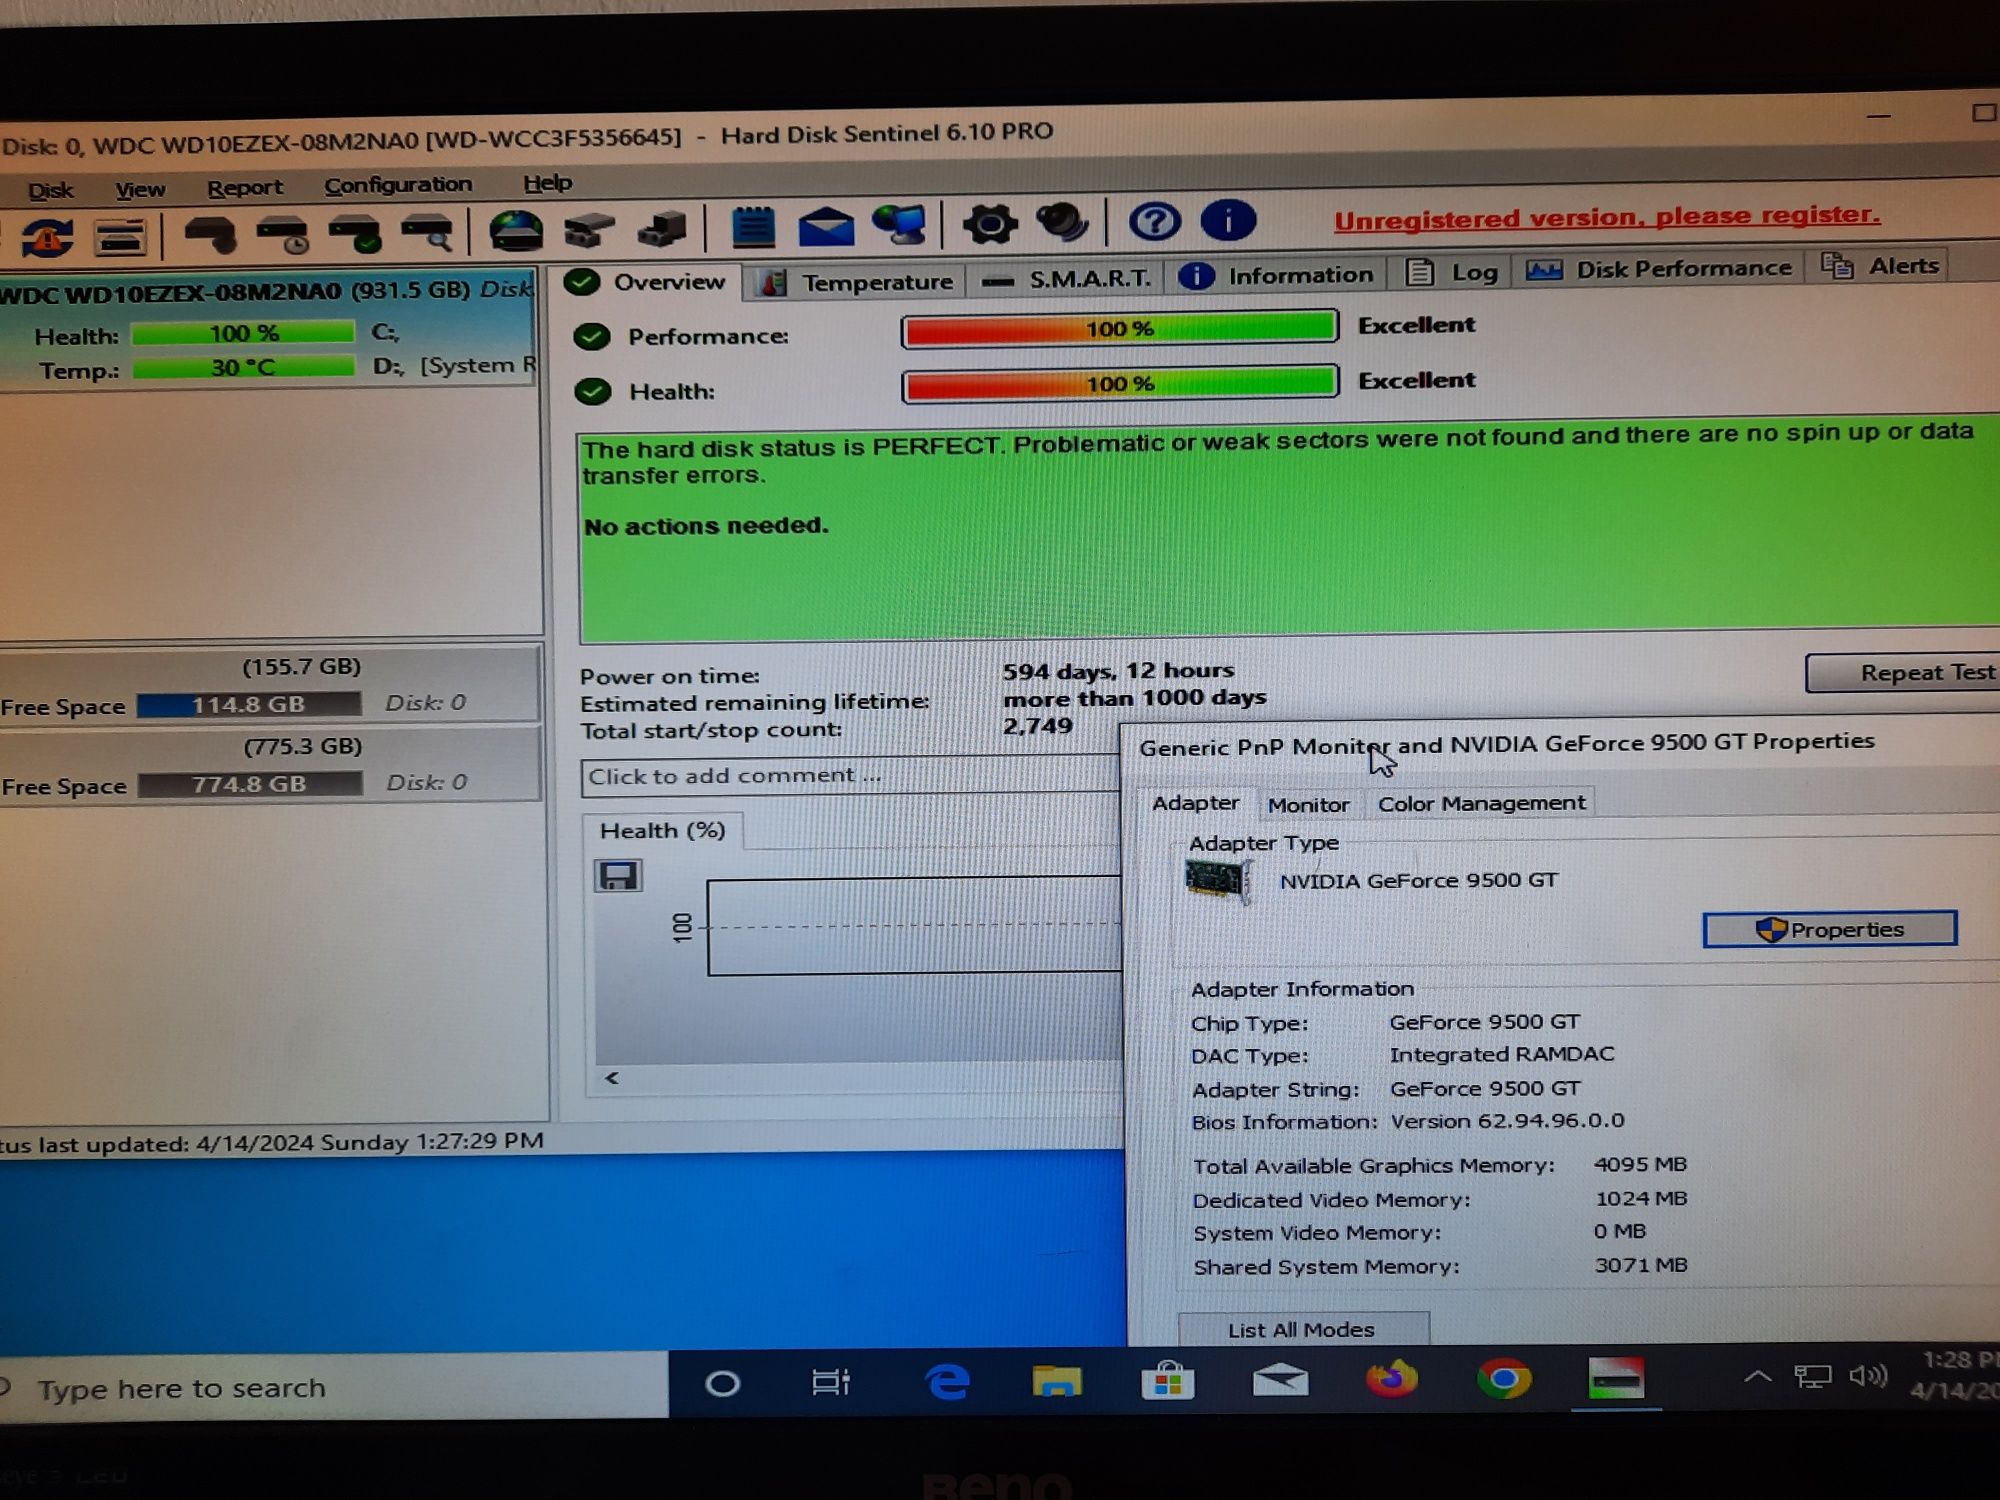Click the toolbar icon left of notepad
The width and height of the screenshot is (2000, 1500).
point(662,229)
